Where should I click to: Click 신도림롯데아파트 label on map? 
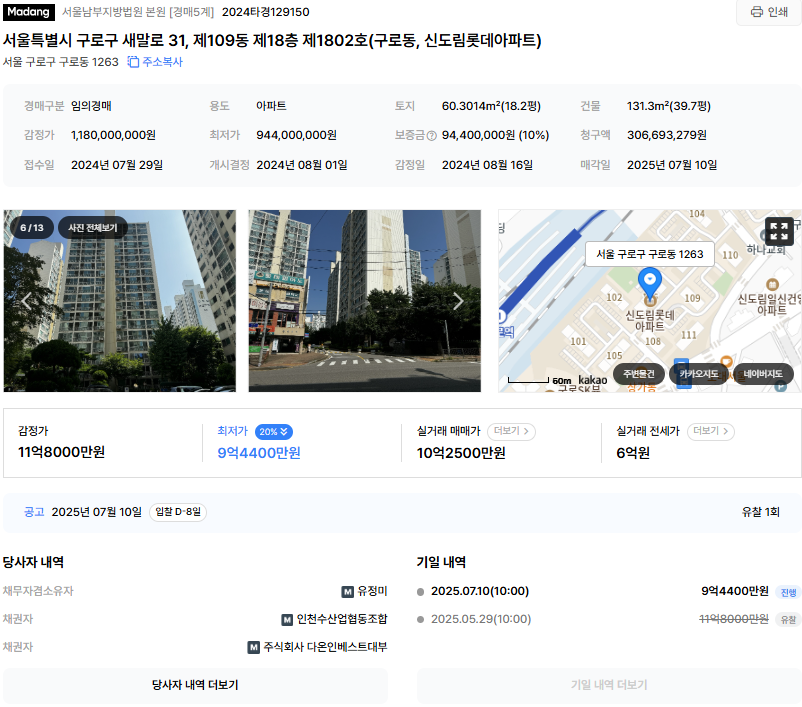pos(650,321)
